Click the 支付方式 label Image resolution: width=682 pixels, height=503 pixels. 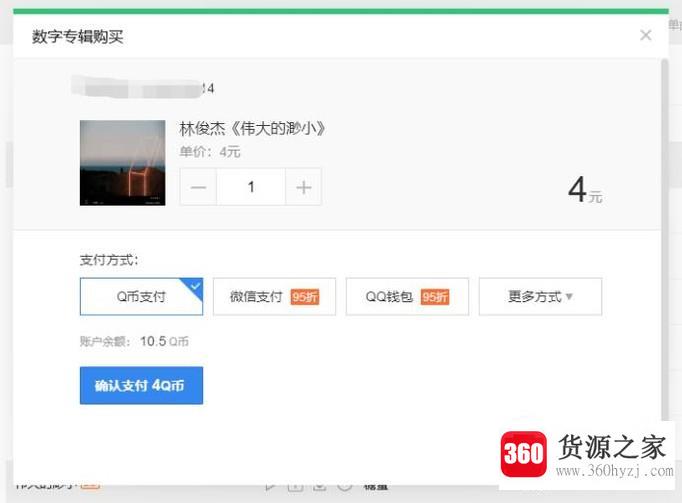(109, 260)
